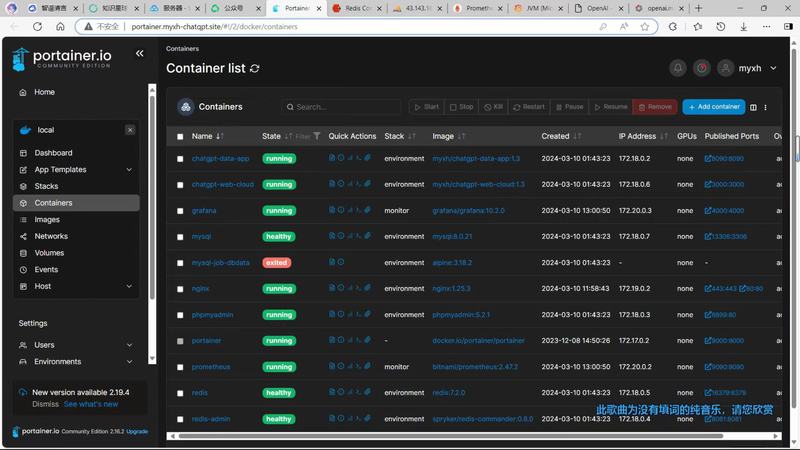The height and width of the screenshot is (450, 800).
Task: Go to browser home page
Action: (x=60, y=27)
